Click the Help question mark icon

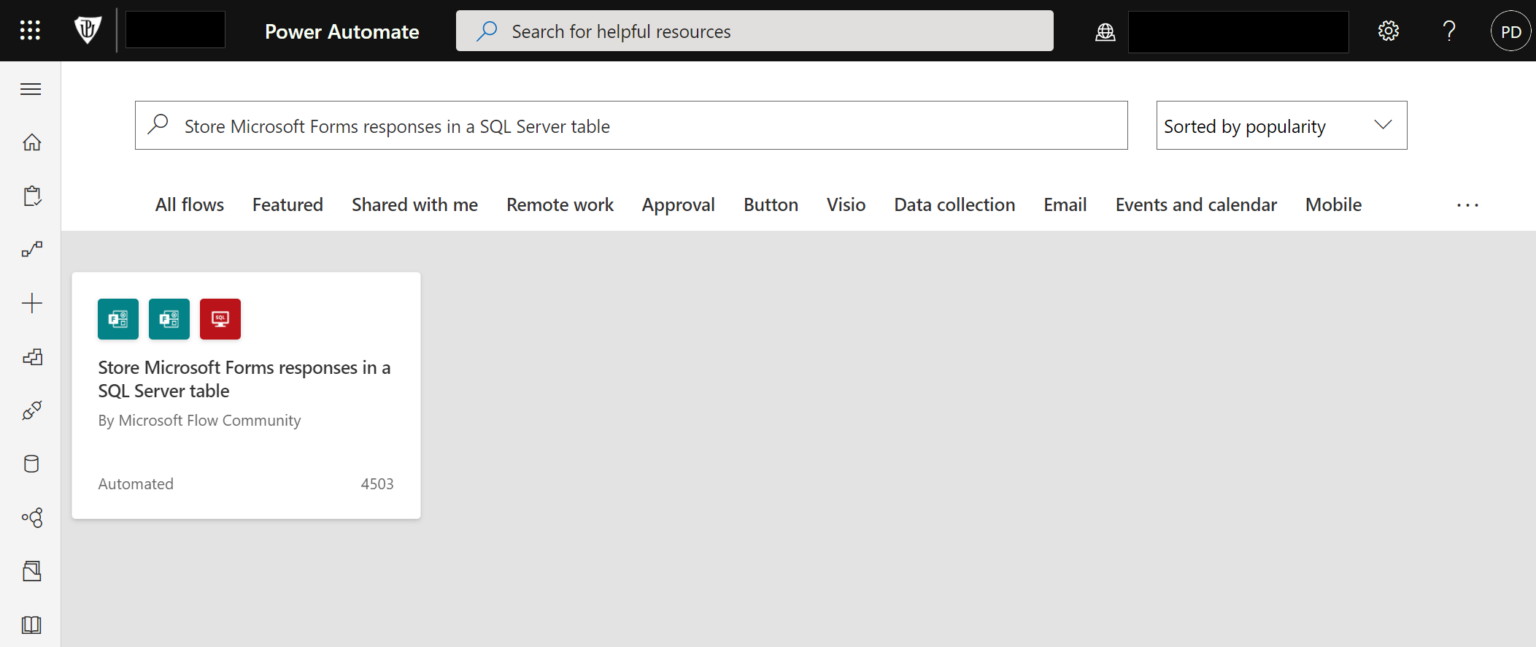(1449, 31)
